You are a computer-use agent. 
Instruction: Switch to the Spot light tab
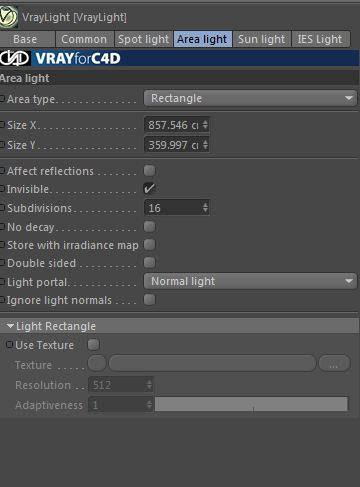coord(144,39)
